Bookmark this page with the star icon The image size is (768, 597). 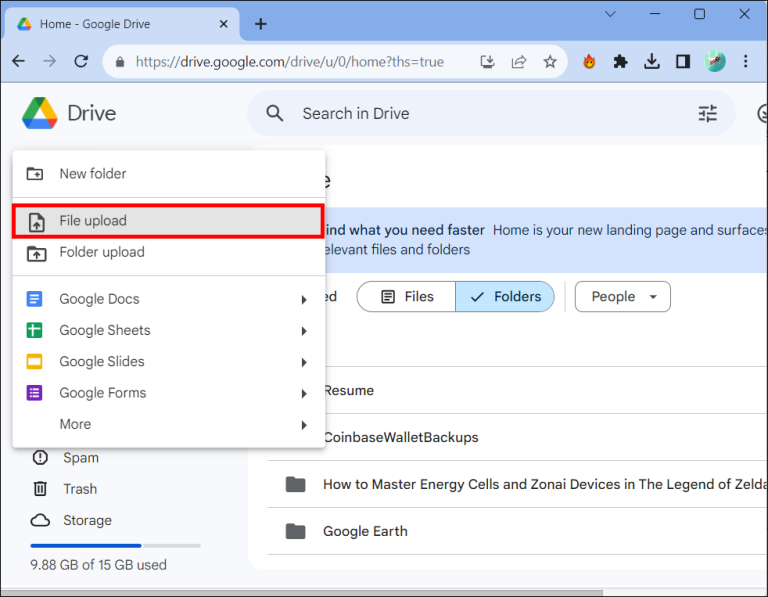[x=550, y=62]
